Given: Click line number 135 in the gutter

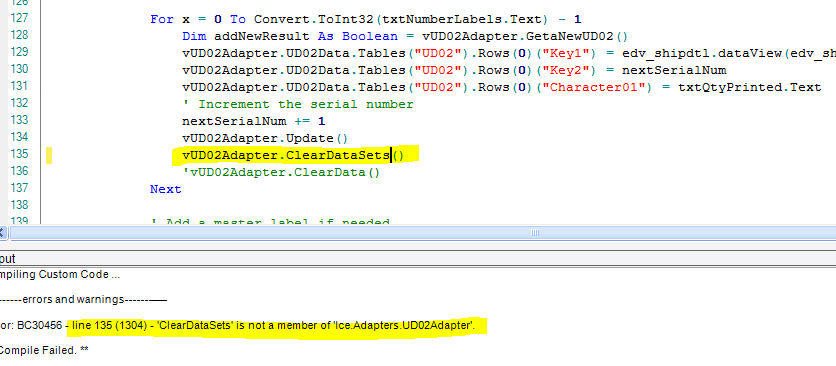Looking at the screenshot, I should tap(19, 154).
